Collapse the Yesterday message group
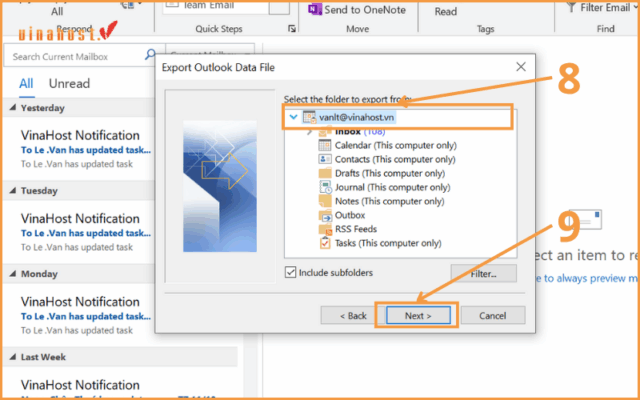This screenshot has height=400, width=640. [x=12, y=107]
